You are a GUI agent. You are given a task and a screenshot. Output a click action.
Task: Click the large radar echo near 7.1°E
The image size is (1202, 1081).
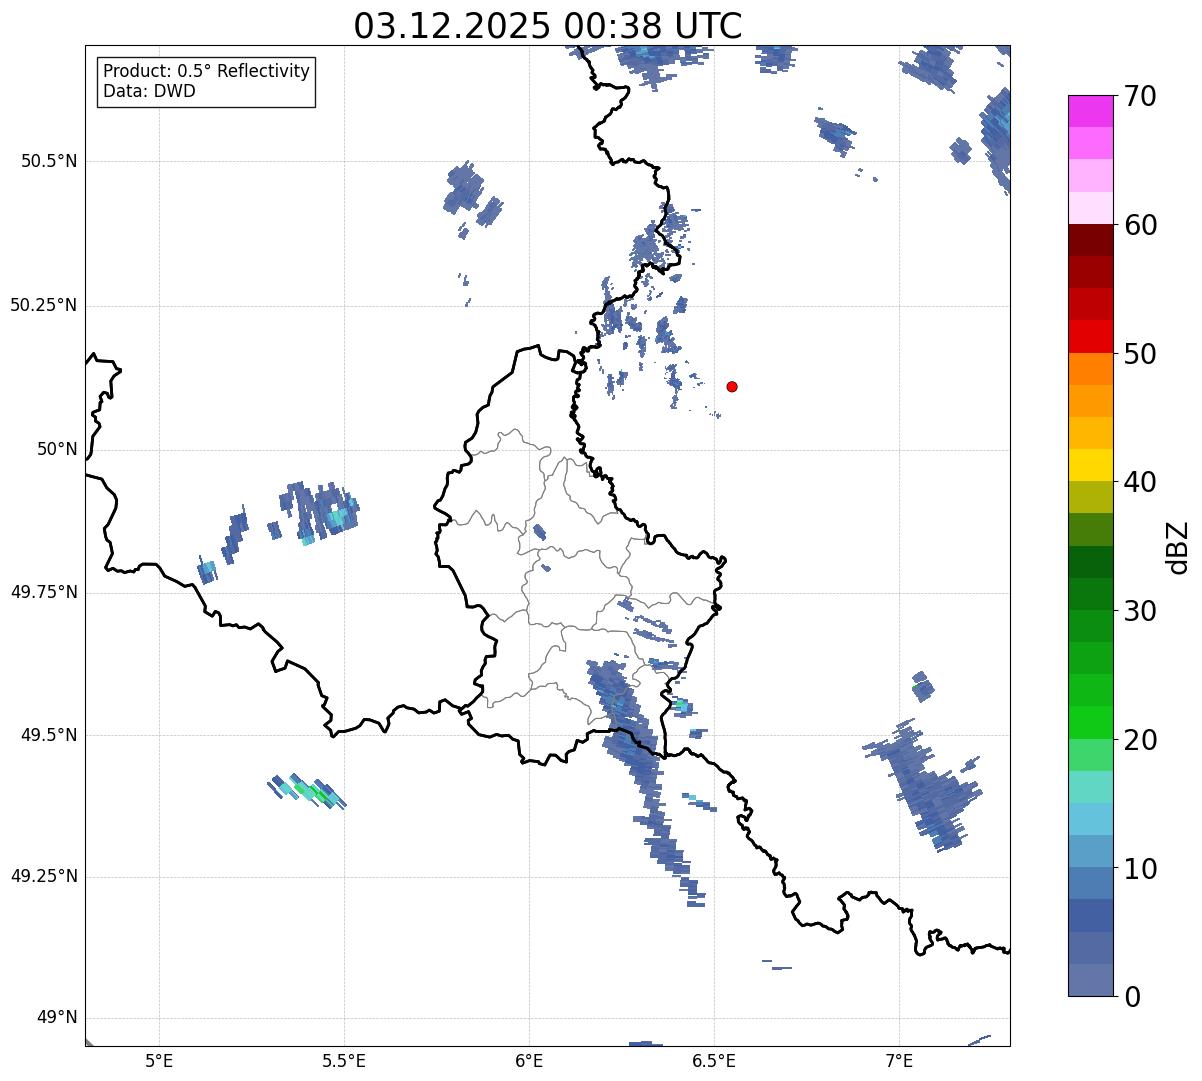(x=928, y=785)
